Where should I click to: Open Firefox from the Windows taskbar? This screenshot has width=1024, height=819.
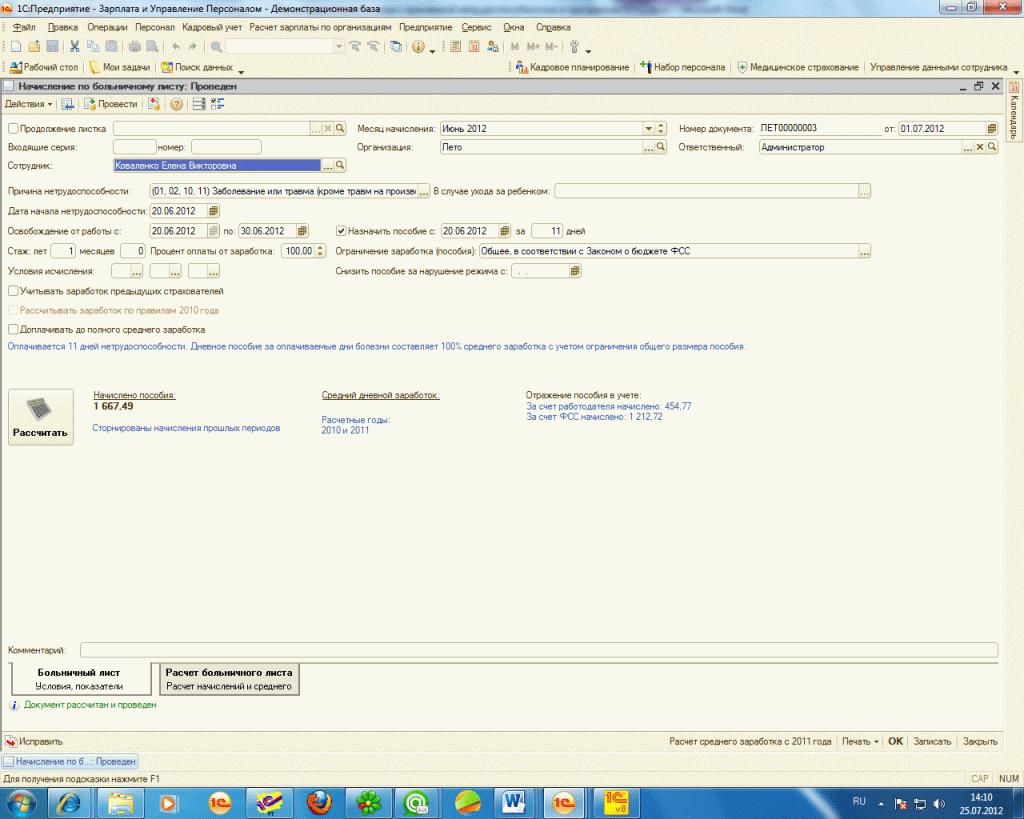[318, 801]
